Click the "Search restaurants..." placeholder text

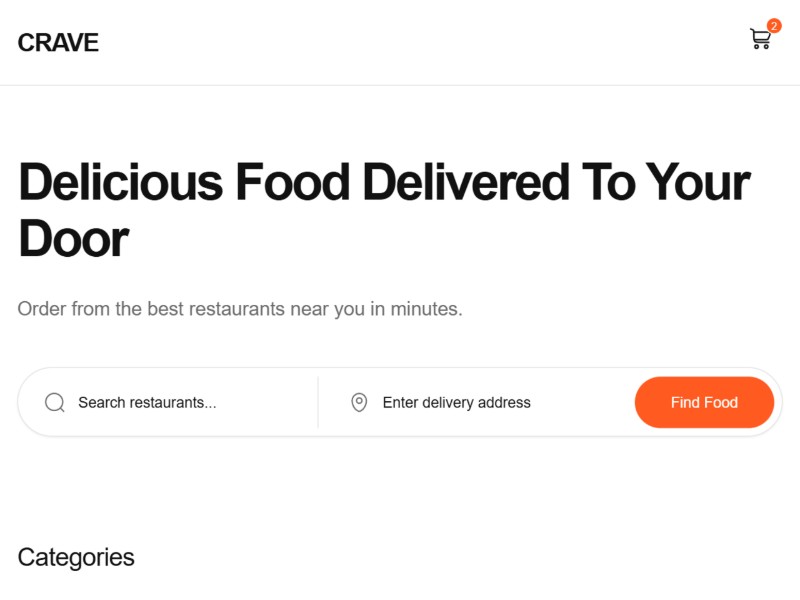[x=147, y=402]
